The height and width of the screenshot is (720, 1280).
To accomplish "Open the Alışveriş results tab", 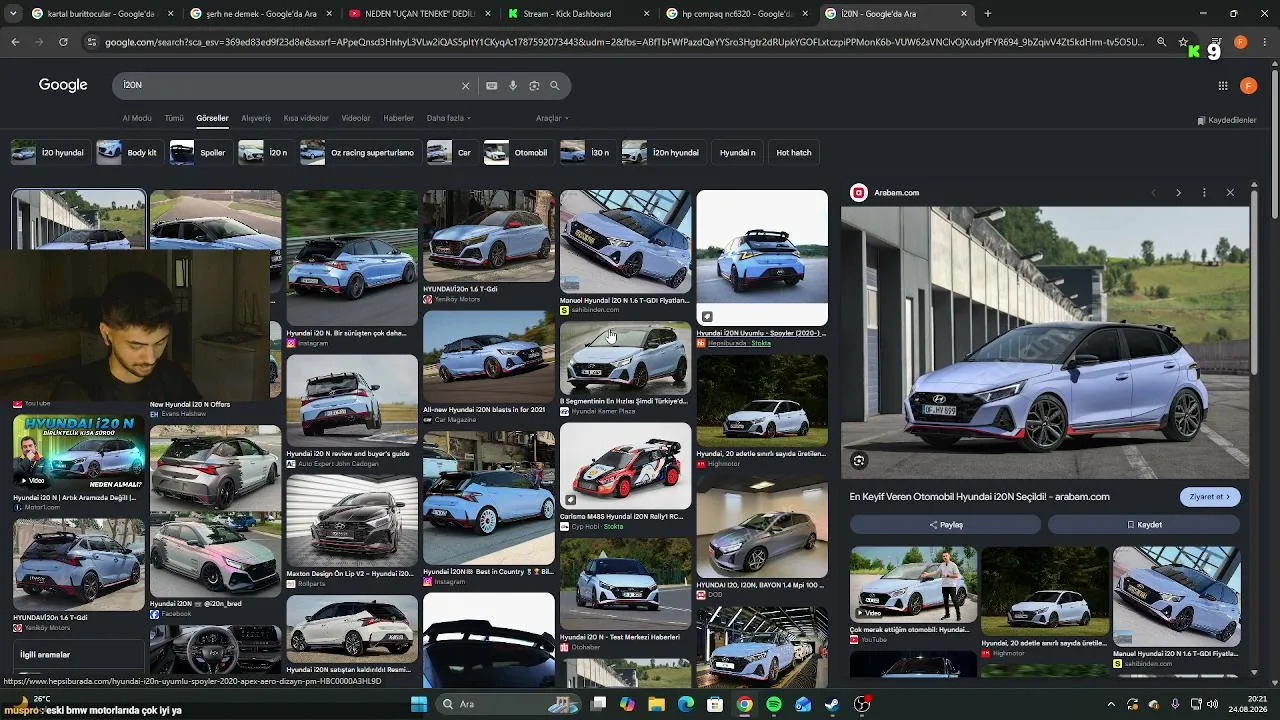I will [x=256, y=118].
